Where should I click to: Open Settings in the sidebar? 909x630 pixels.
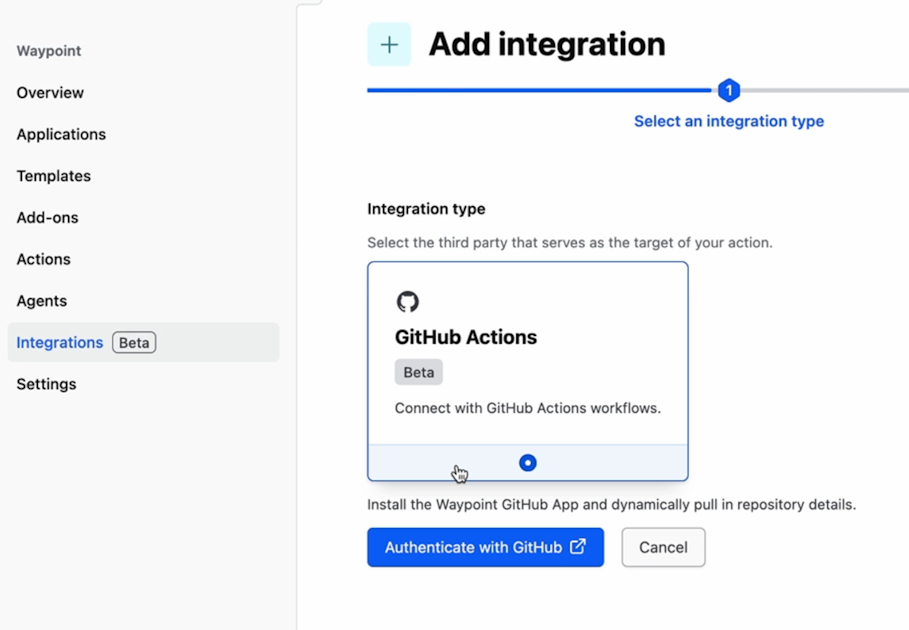46,384
